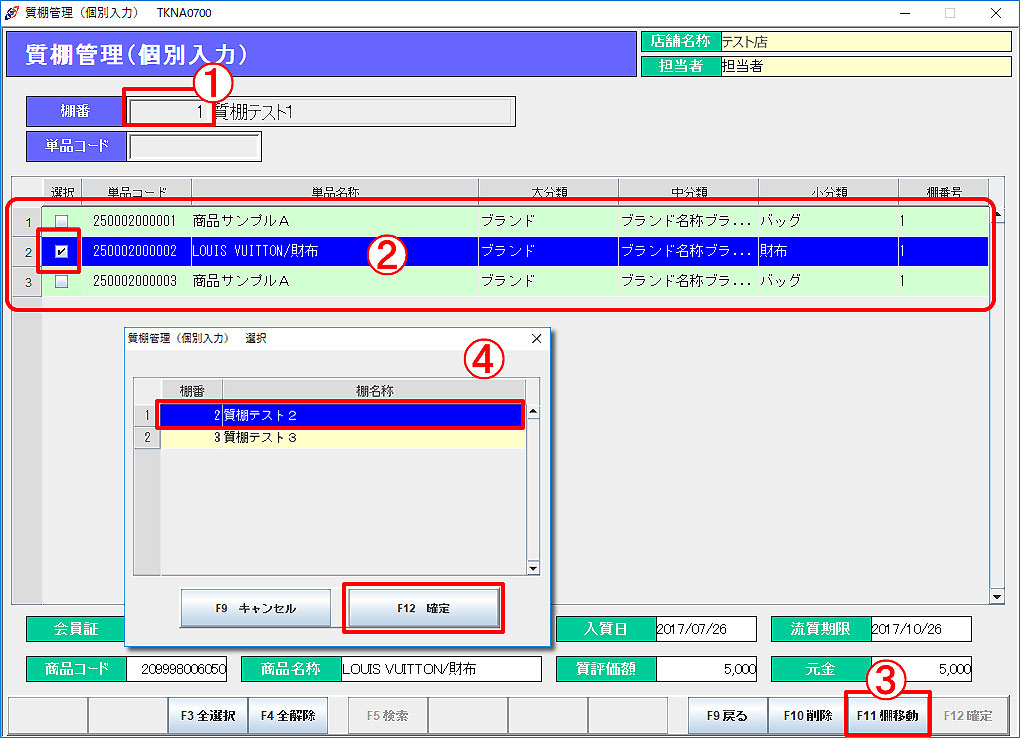Click the F10 削除 button

[x=807, y=715]
